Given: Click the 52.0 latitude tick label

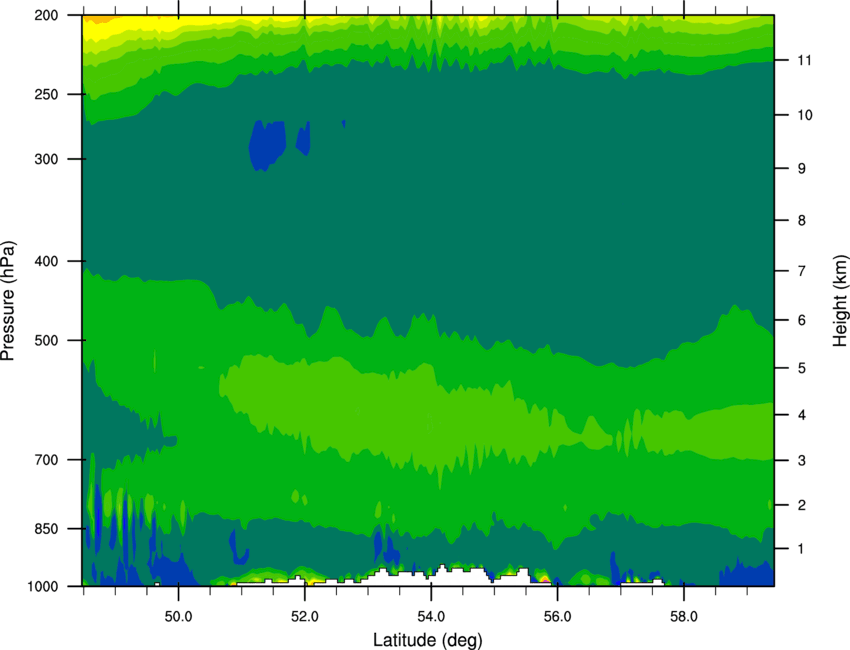Looking at the screenshot, I should click(305, 616).
